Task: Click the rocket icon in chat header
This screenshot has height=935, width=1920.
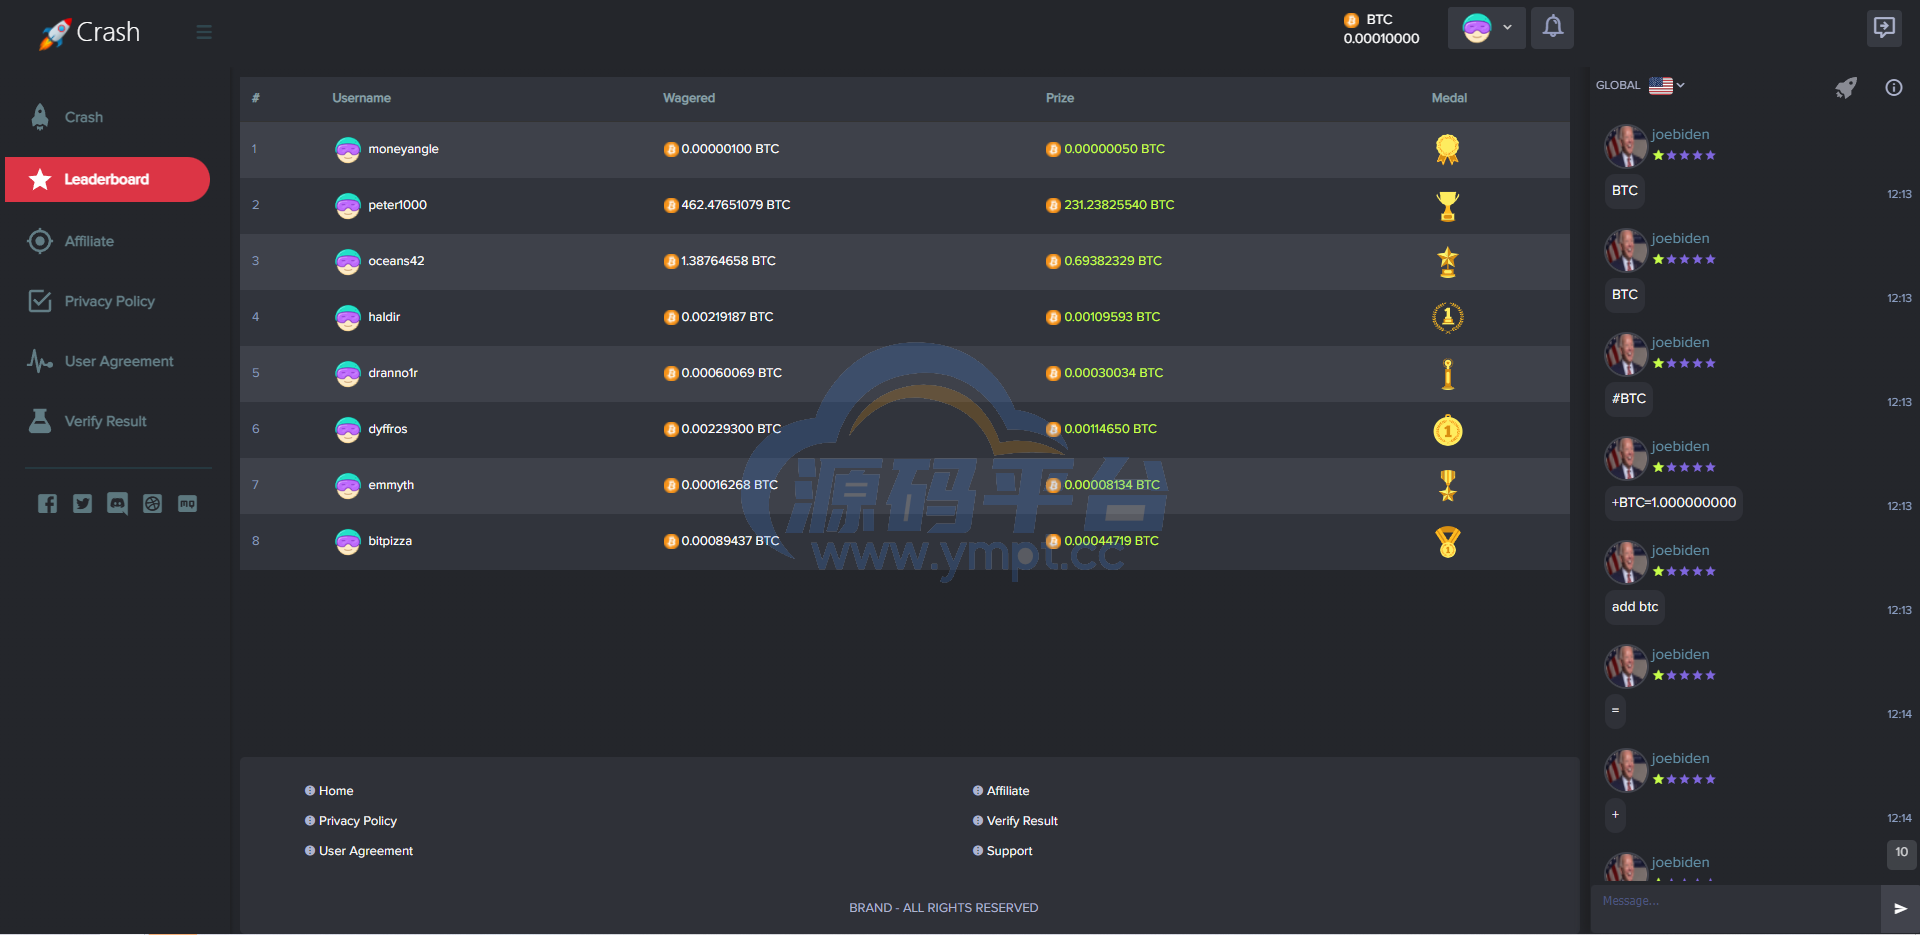Action: (x=1846, y=87)
